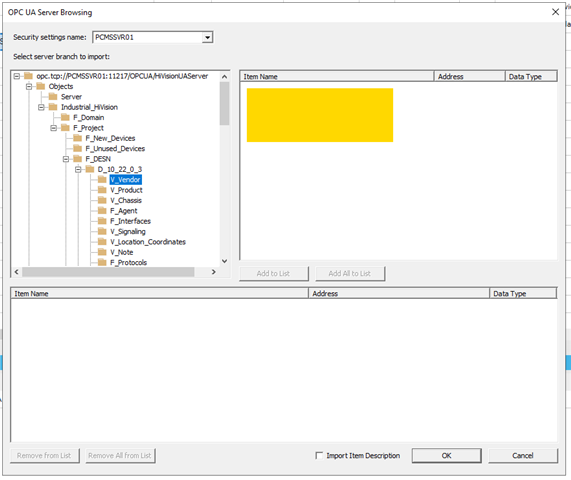The height and width of the screenshot is (480, 571).
Task: Collapse the Industrial_HiVision tree node
Action: pos(41,107)
